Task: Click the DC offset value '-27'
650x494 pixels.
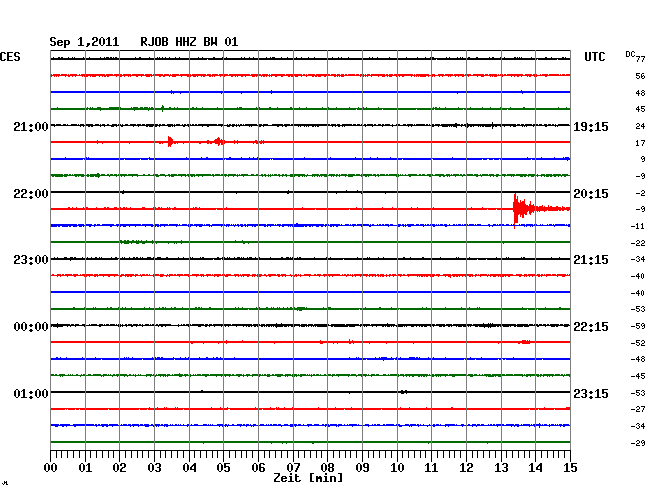Action: pyautogui.click(x=638, y=409)
